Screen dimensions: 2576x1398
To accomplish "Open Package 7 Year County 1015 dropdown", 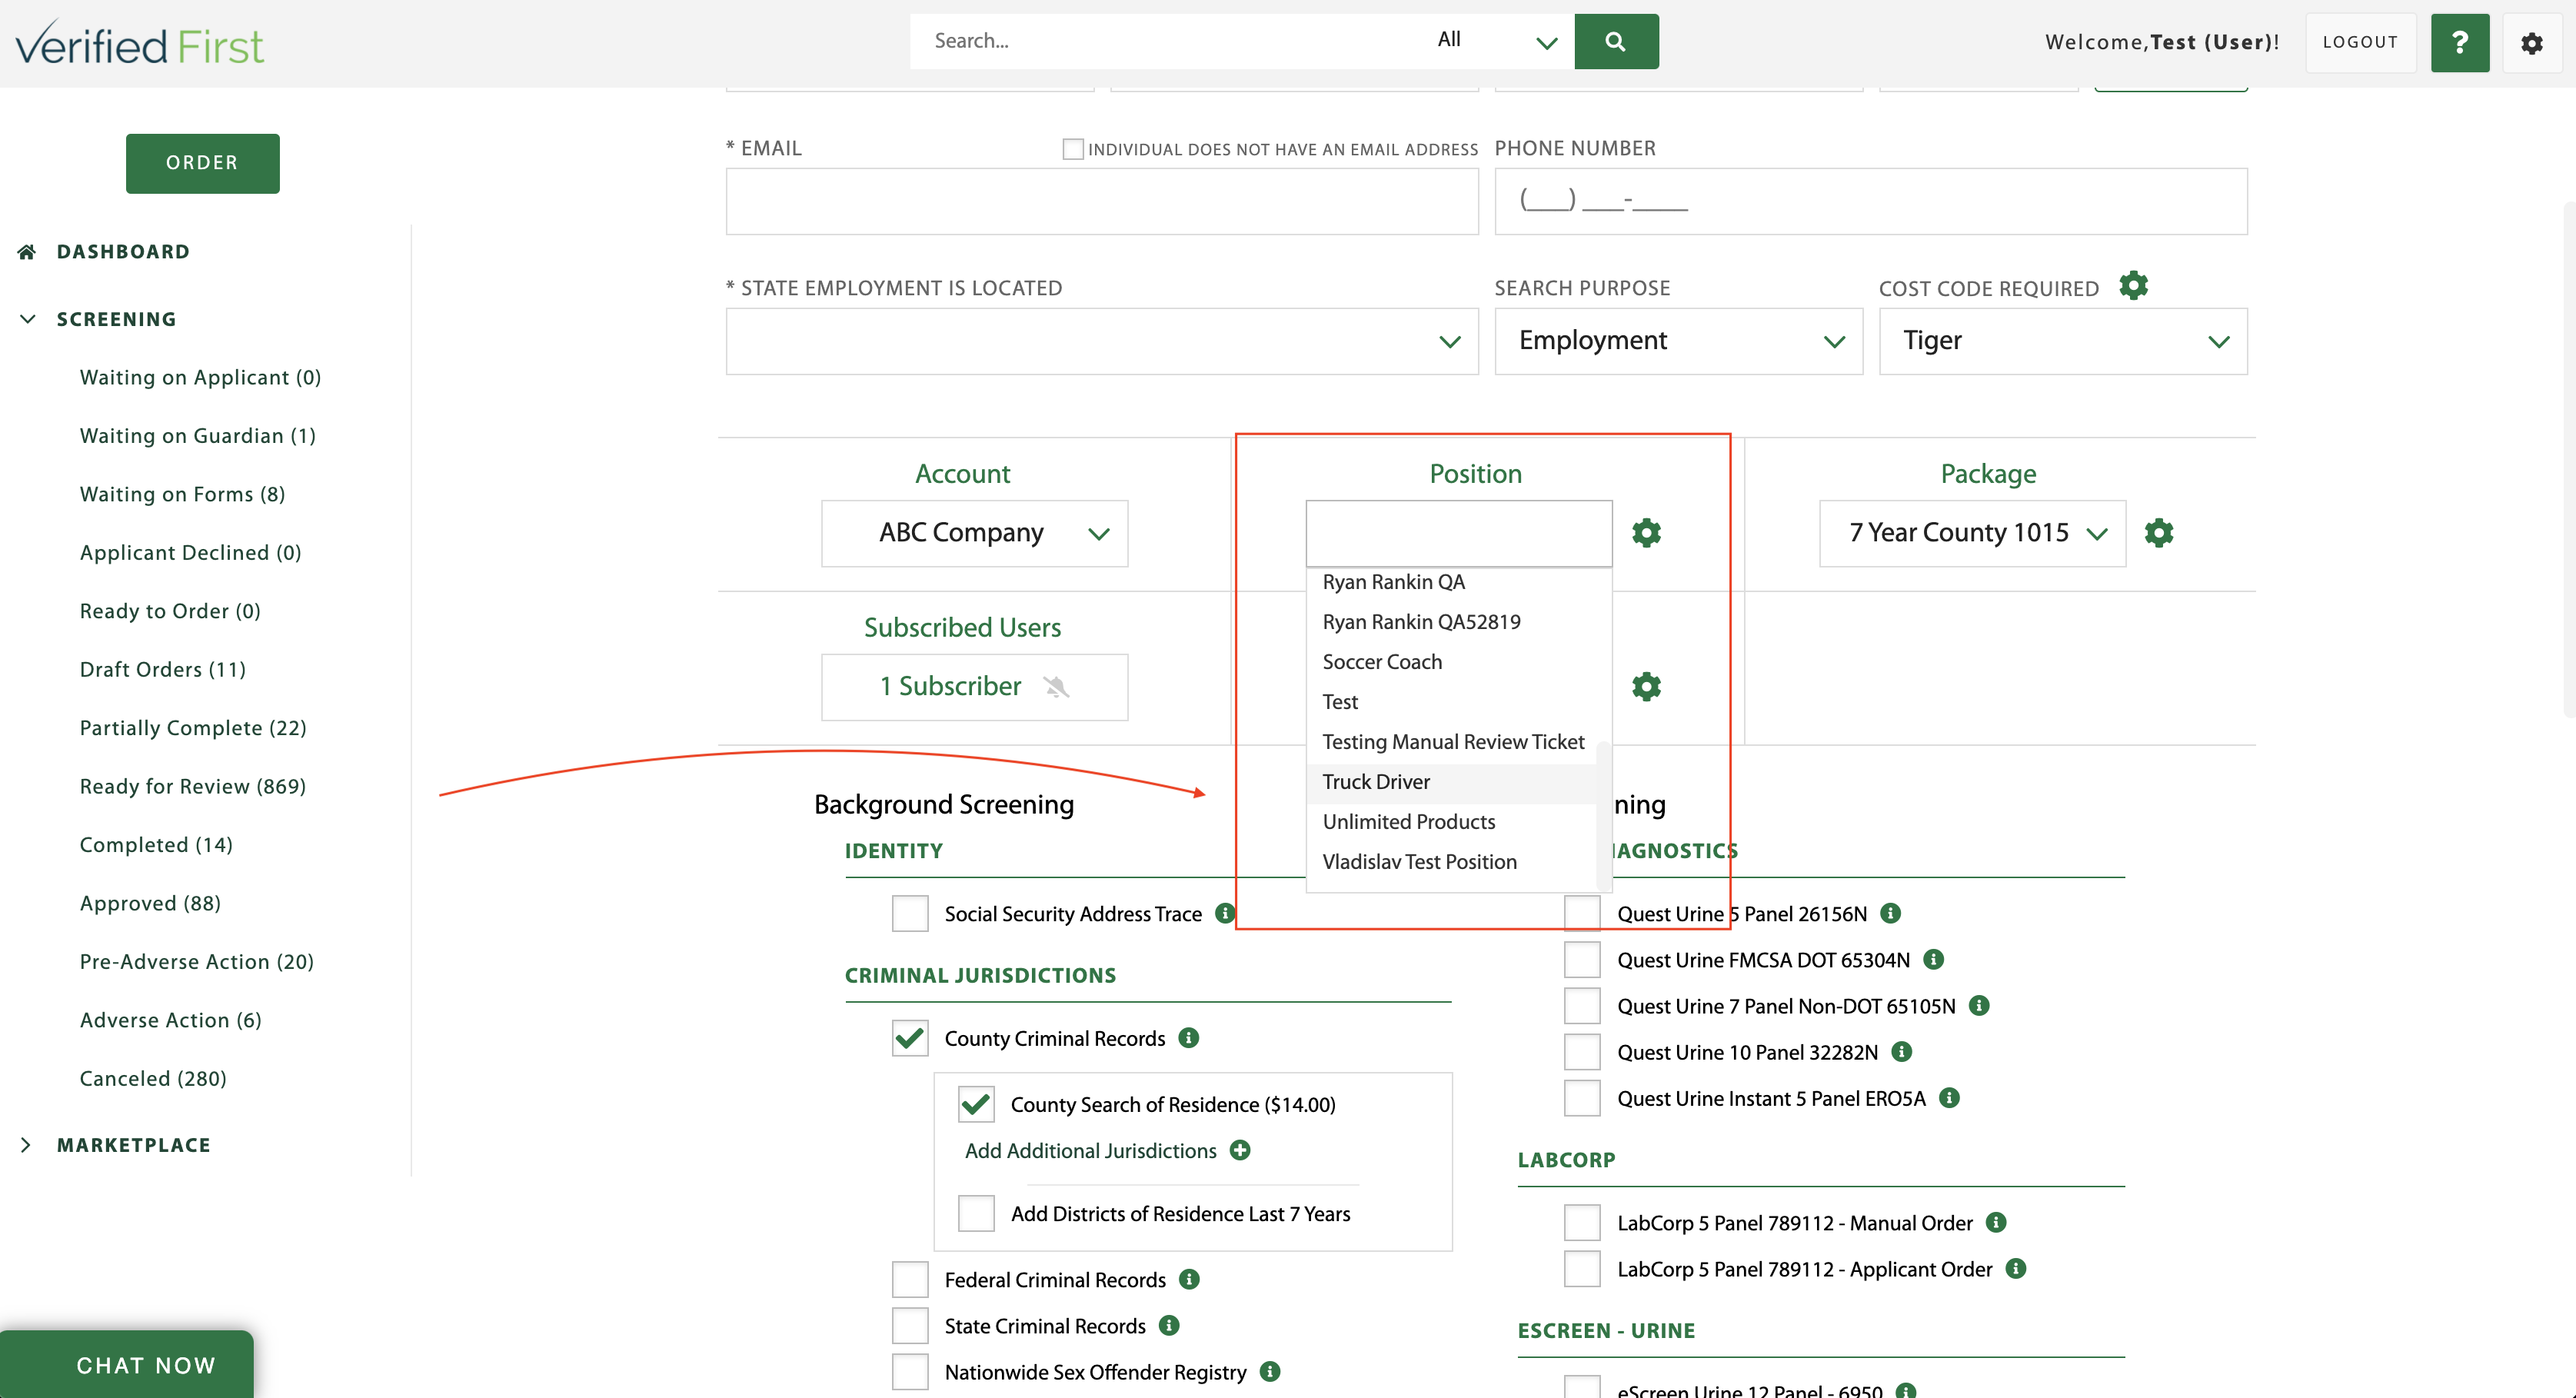I will click(1972, 533).
